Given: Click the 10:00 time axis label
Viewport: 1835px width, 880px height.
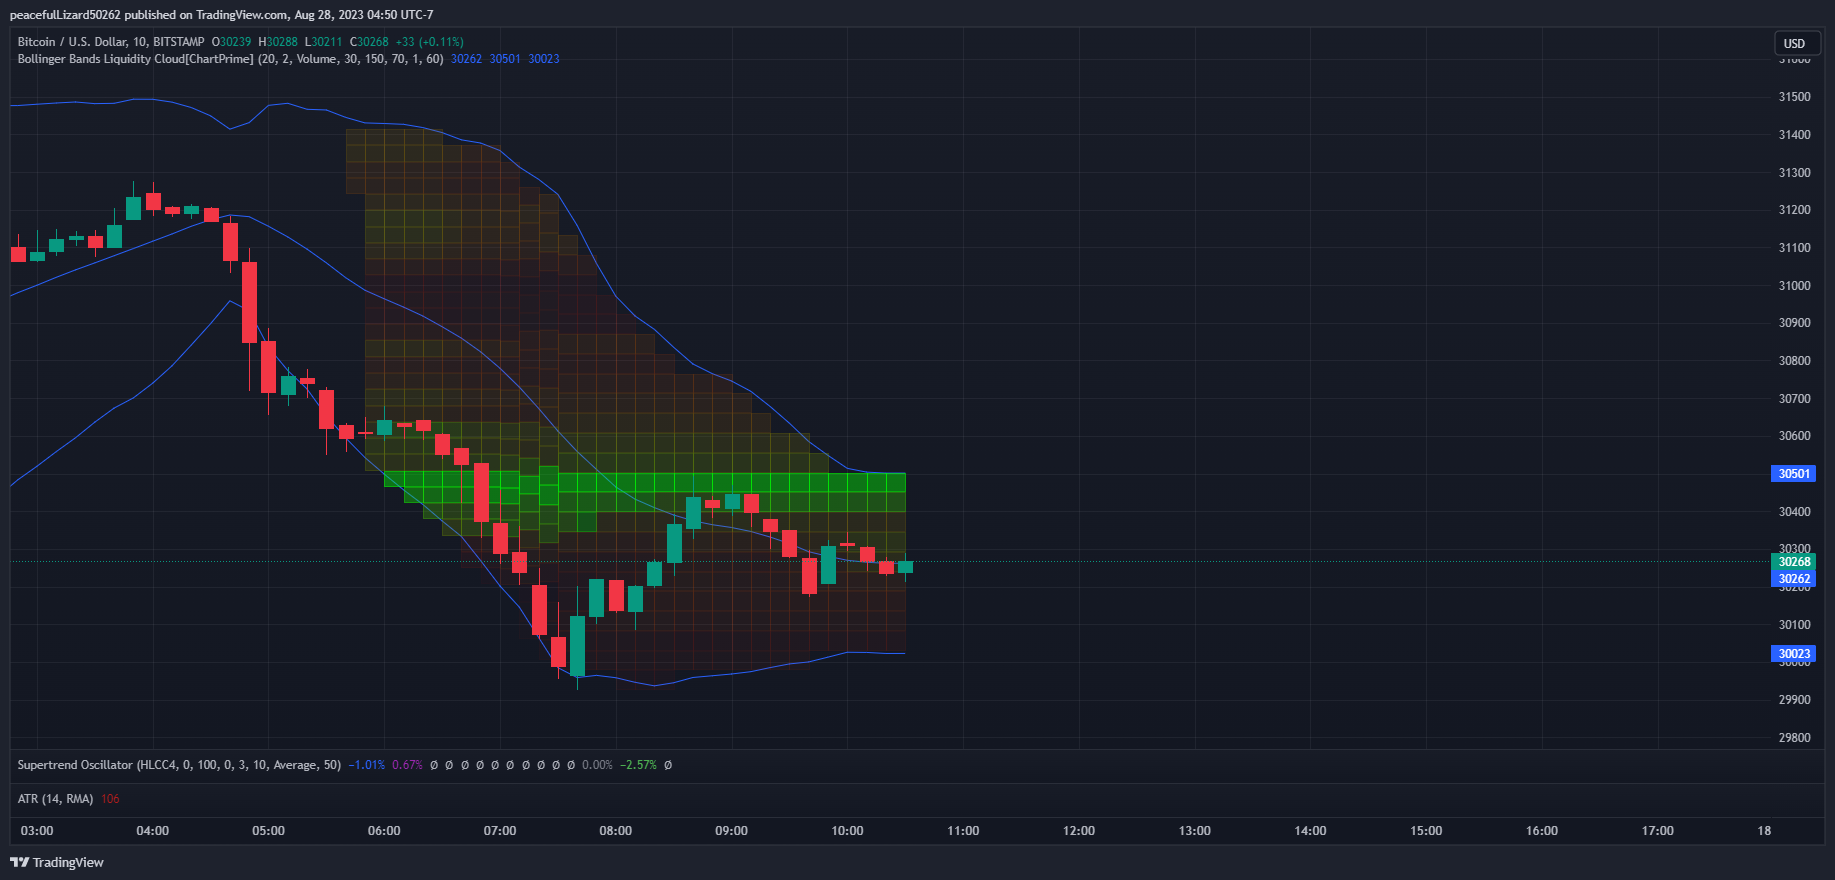Looking at the screenshot, I should (848, 831).
